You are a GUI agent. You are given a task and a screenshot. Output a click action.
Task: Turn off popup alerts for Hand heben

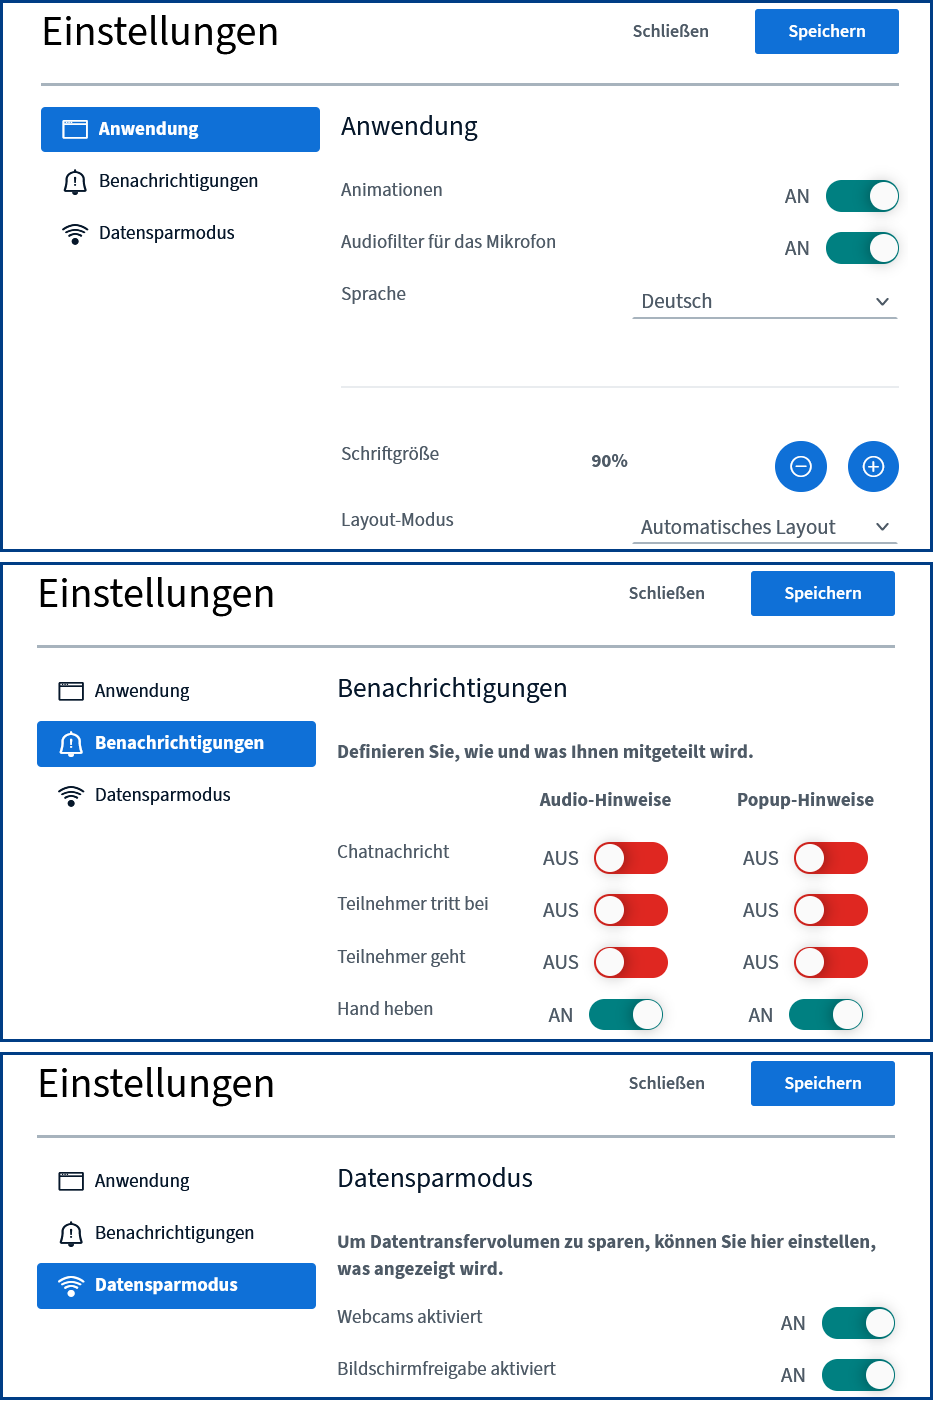[x=825, y=1014]
